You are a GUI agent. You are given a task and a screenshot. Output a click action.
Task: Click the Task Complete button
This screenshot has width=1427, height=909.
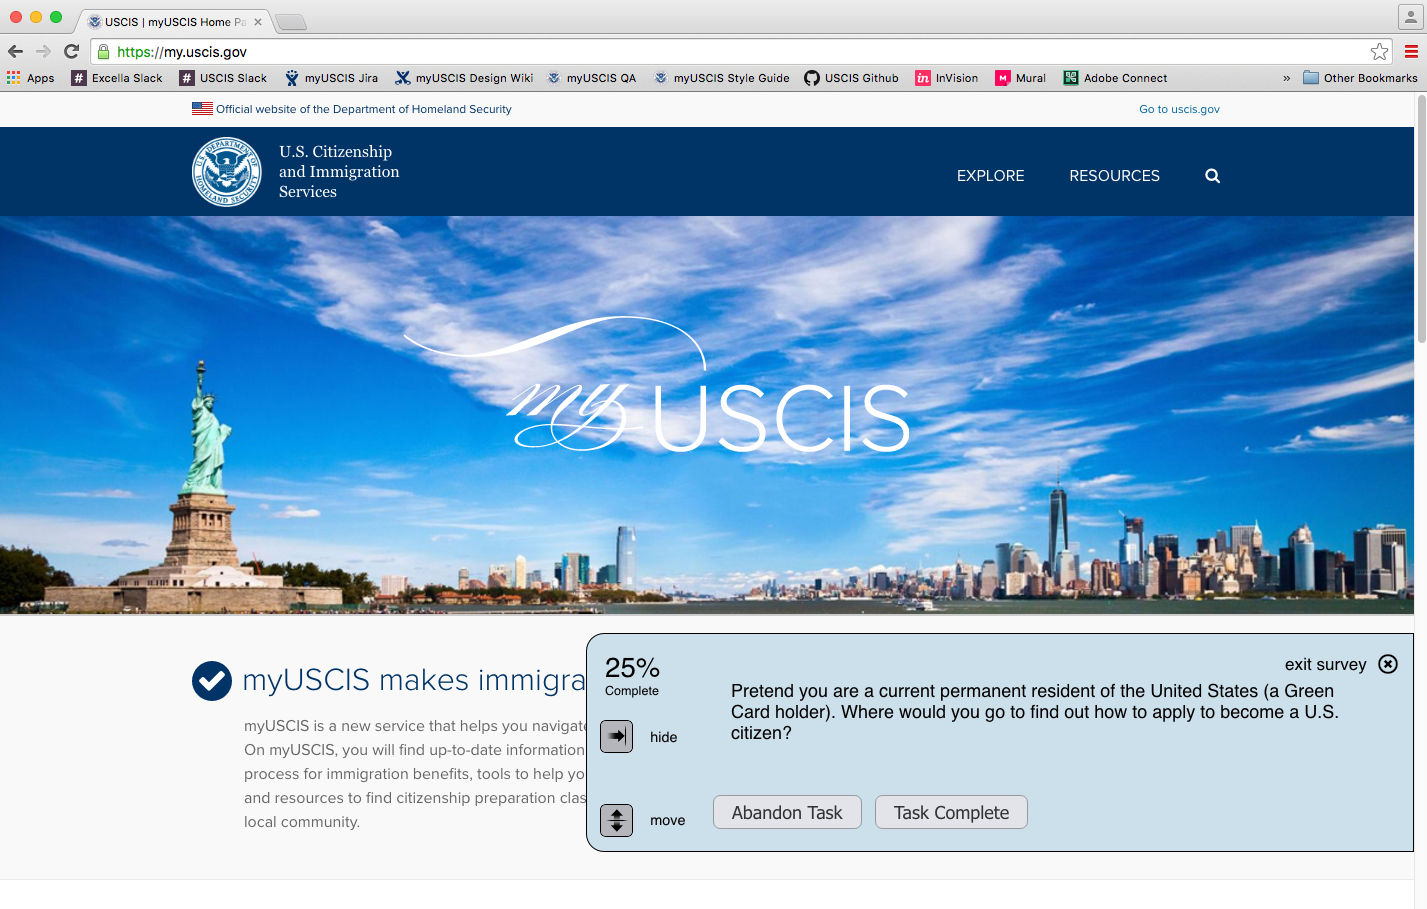pyautogui.click(x=951, y=812)
